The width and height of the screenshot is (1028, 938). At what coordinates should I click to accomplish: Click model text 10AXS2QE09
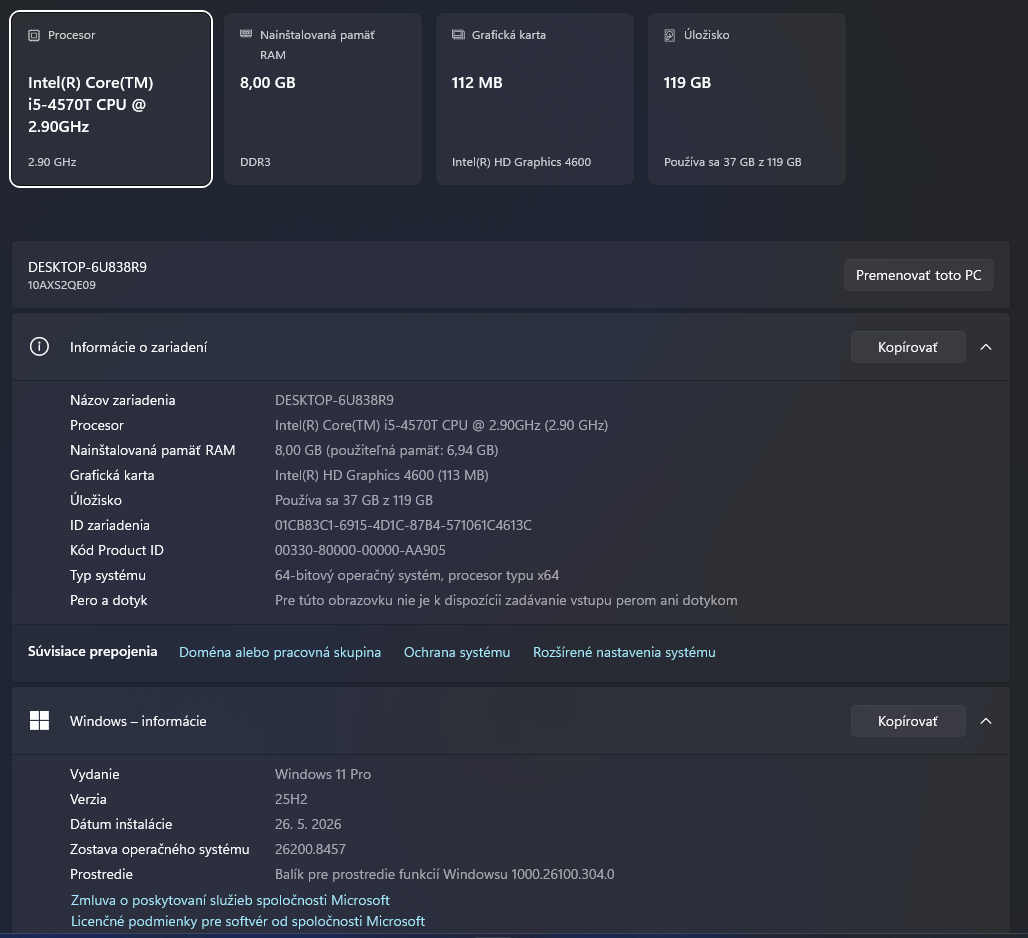click(62, 285)
